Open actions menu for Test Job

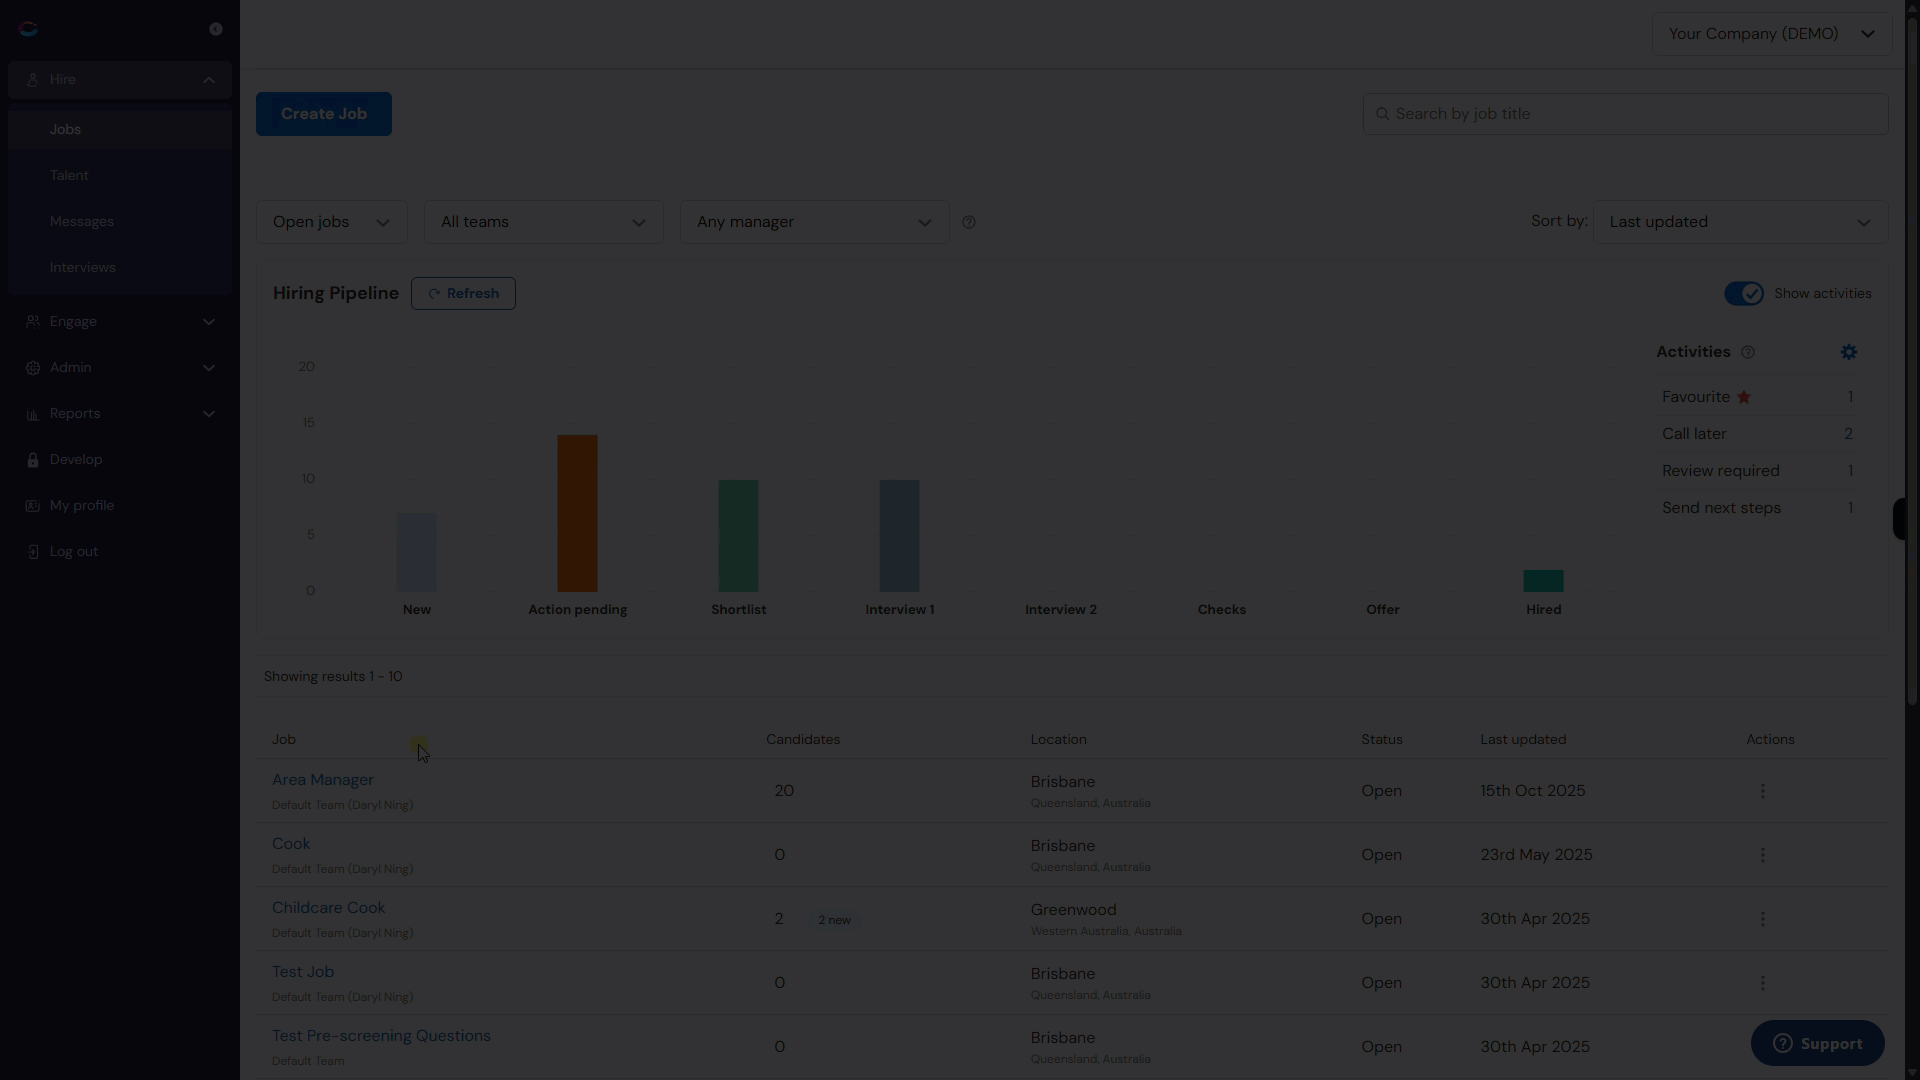pyautogui.click(x=1763, y=983)
